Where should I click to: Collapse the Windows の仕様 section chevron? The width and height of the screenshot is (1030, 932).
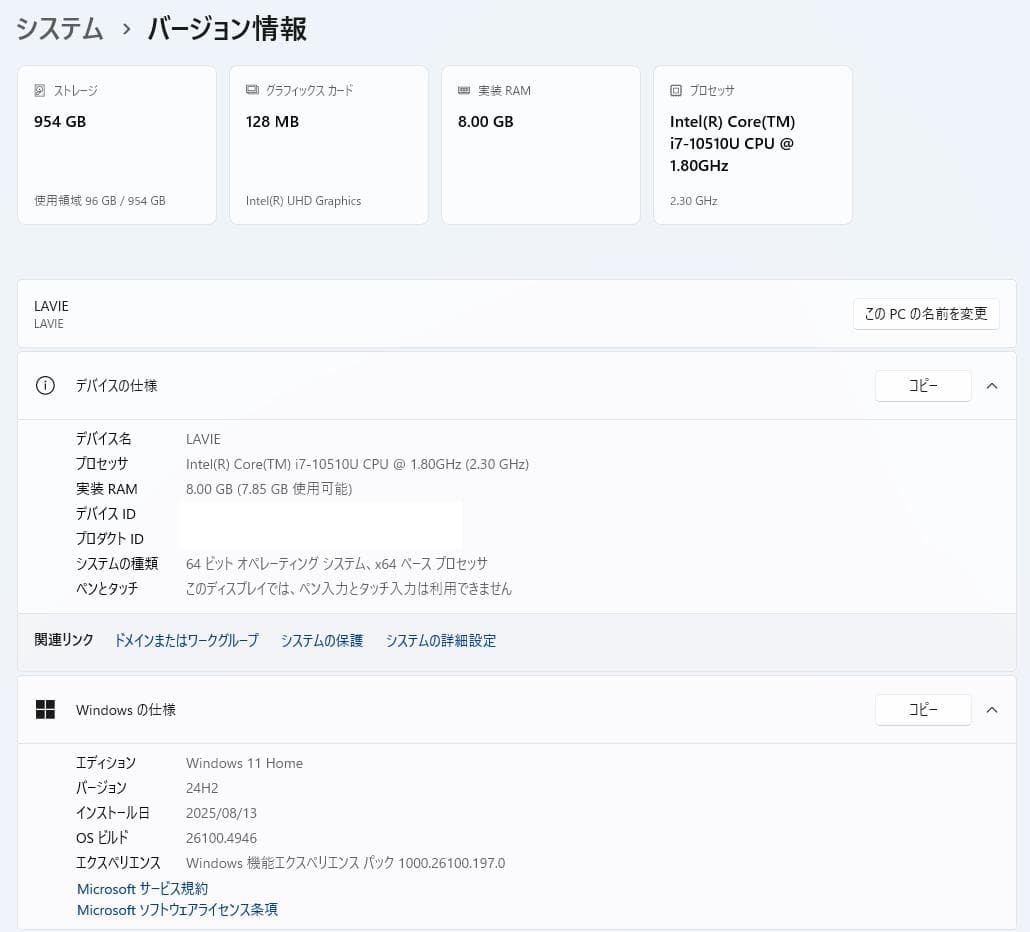point(991,710)
